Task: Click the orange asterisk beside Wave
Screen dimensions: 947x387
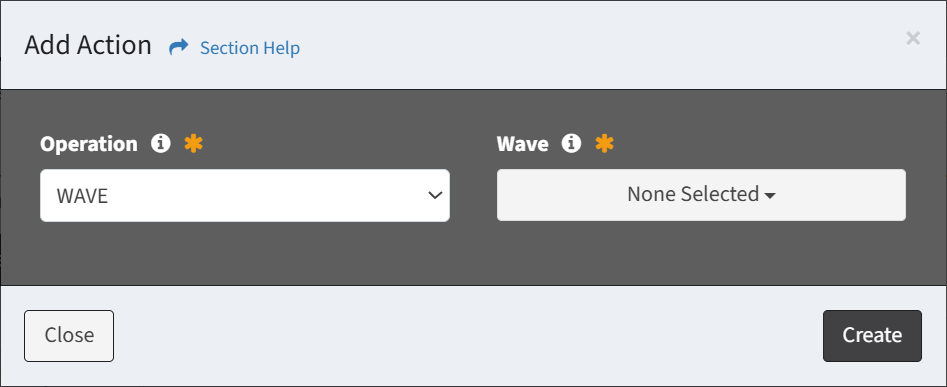Action: (x=605, y=144)
